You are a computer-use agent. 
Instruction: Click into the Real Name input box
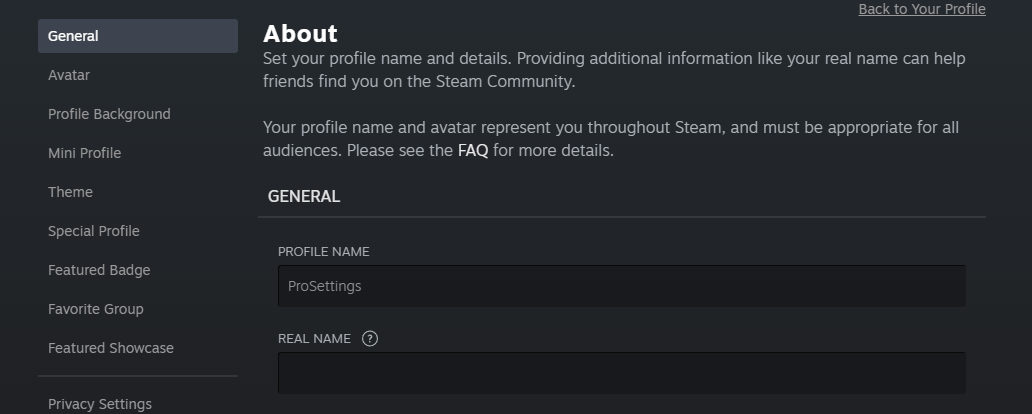coord(621,373)
